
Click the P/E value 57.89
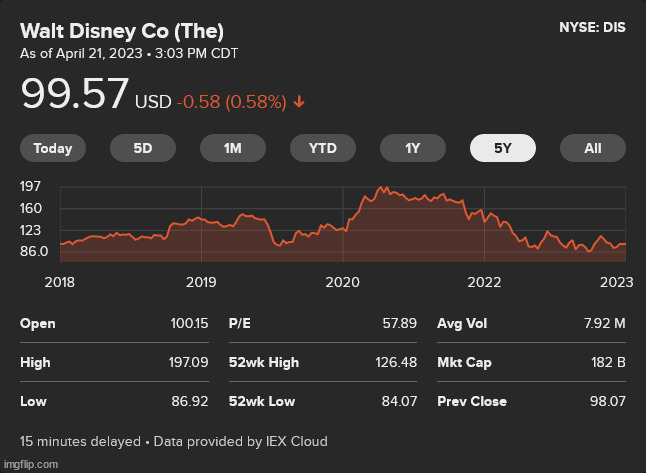(399, 324)
